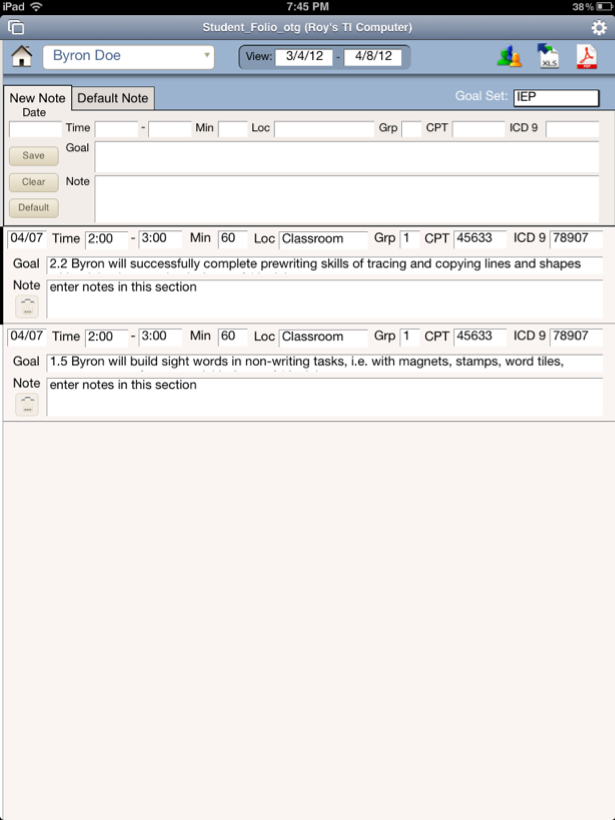Click the new note Loc input field
This screenshot has width=615, height=820.
[322, 129]
